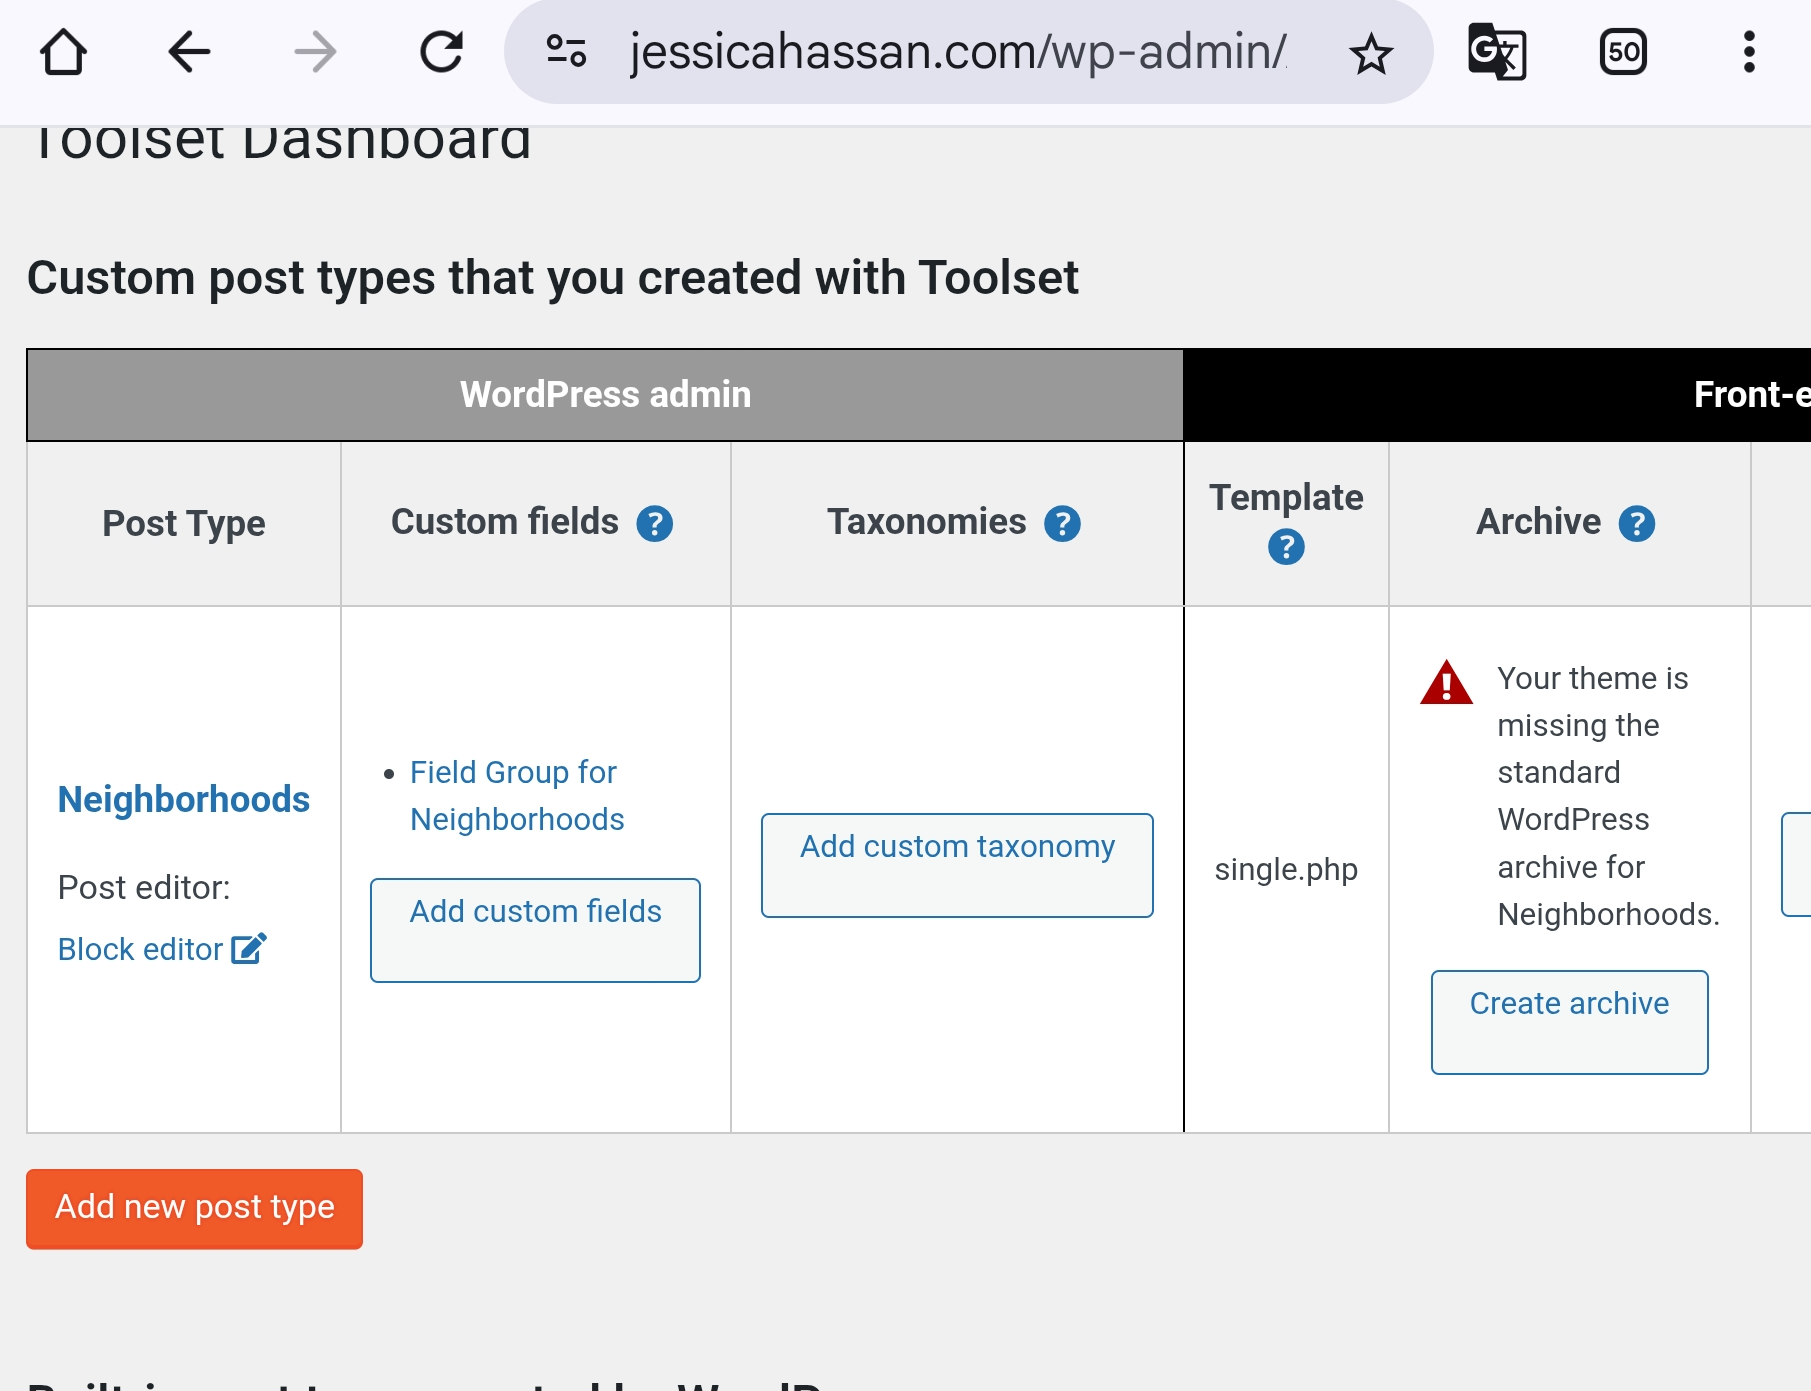Open Field Group for Neighborhoods link
Viewport: 1811px width, 1391px height.
(517, 796)
